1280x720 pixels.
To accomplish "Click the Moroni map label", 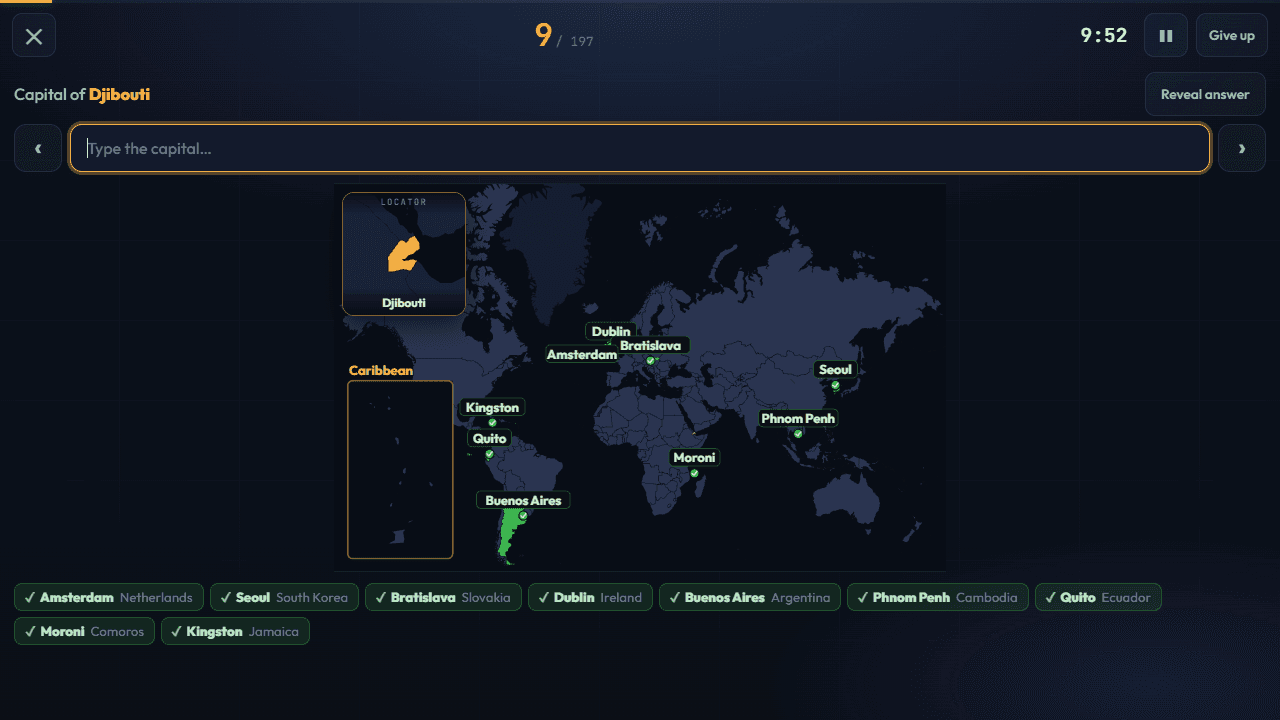I will coord(694,458).
